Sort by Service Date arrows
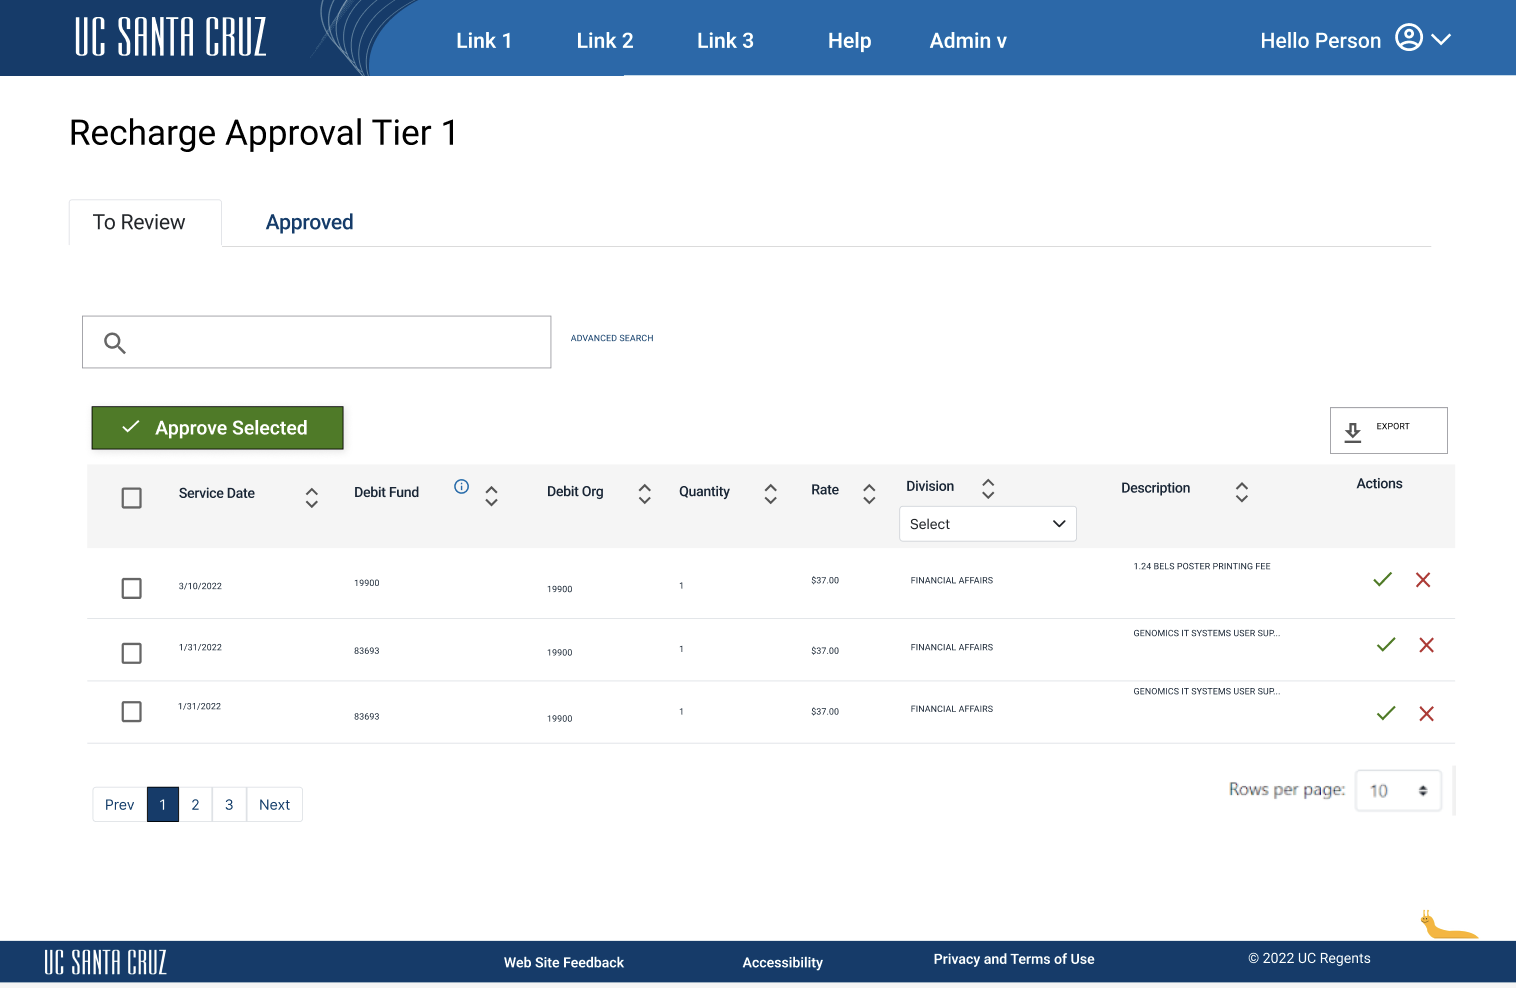The height and width of the screenshot is (988, 1516). click(312, 497)
